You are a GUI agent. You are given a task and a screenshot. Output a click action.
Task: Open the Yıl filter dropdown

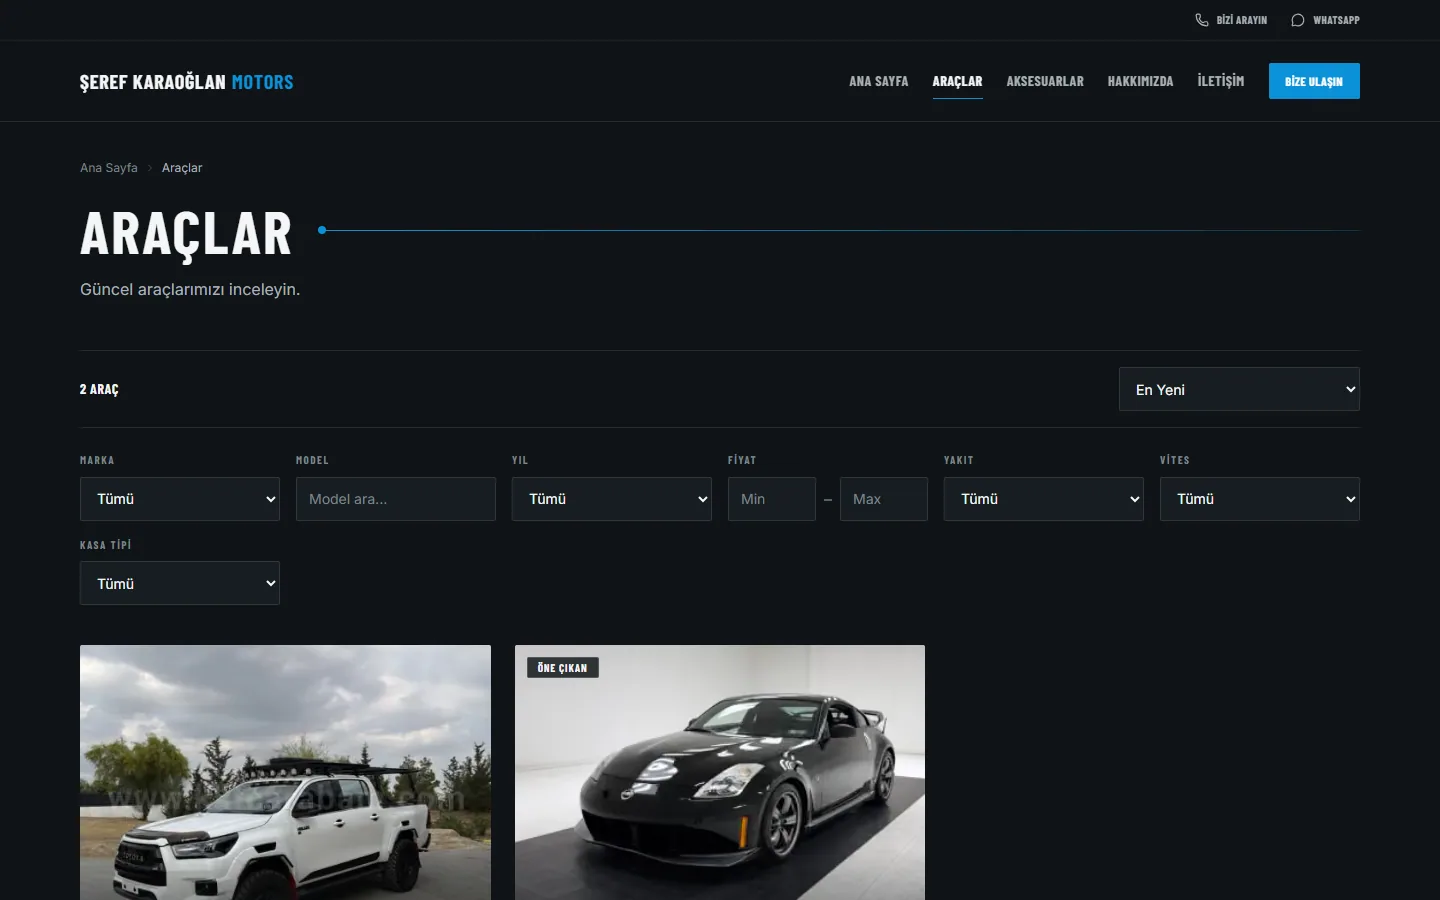pyautogui.click(x=612, y=499)
